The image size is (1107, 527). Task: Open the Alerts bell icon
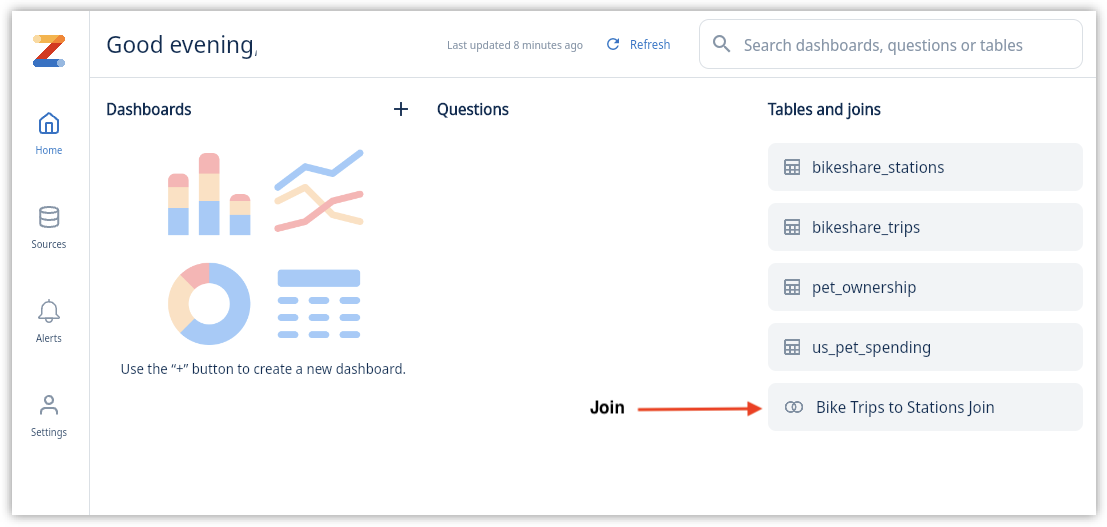tap(49, 311)
